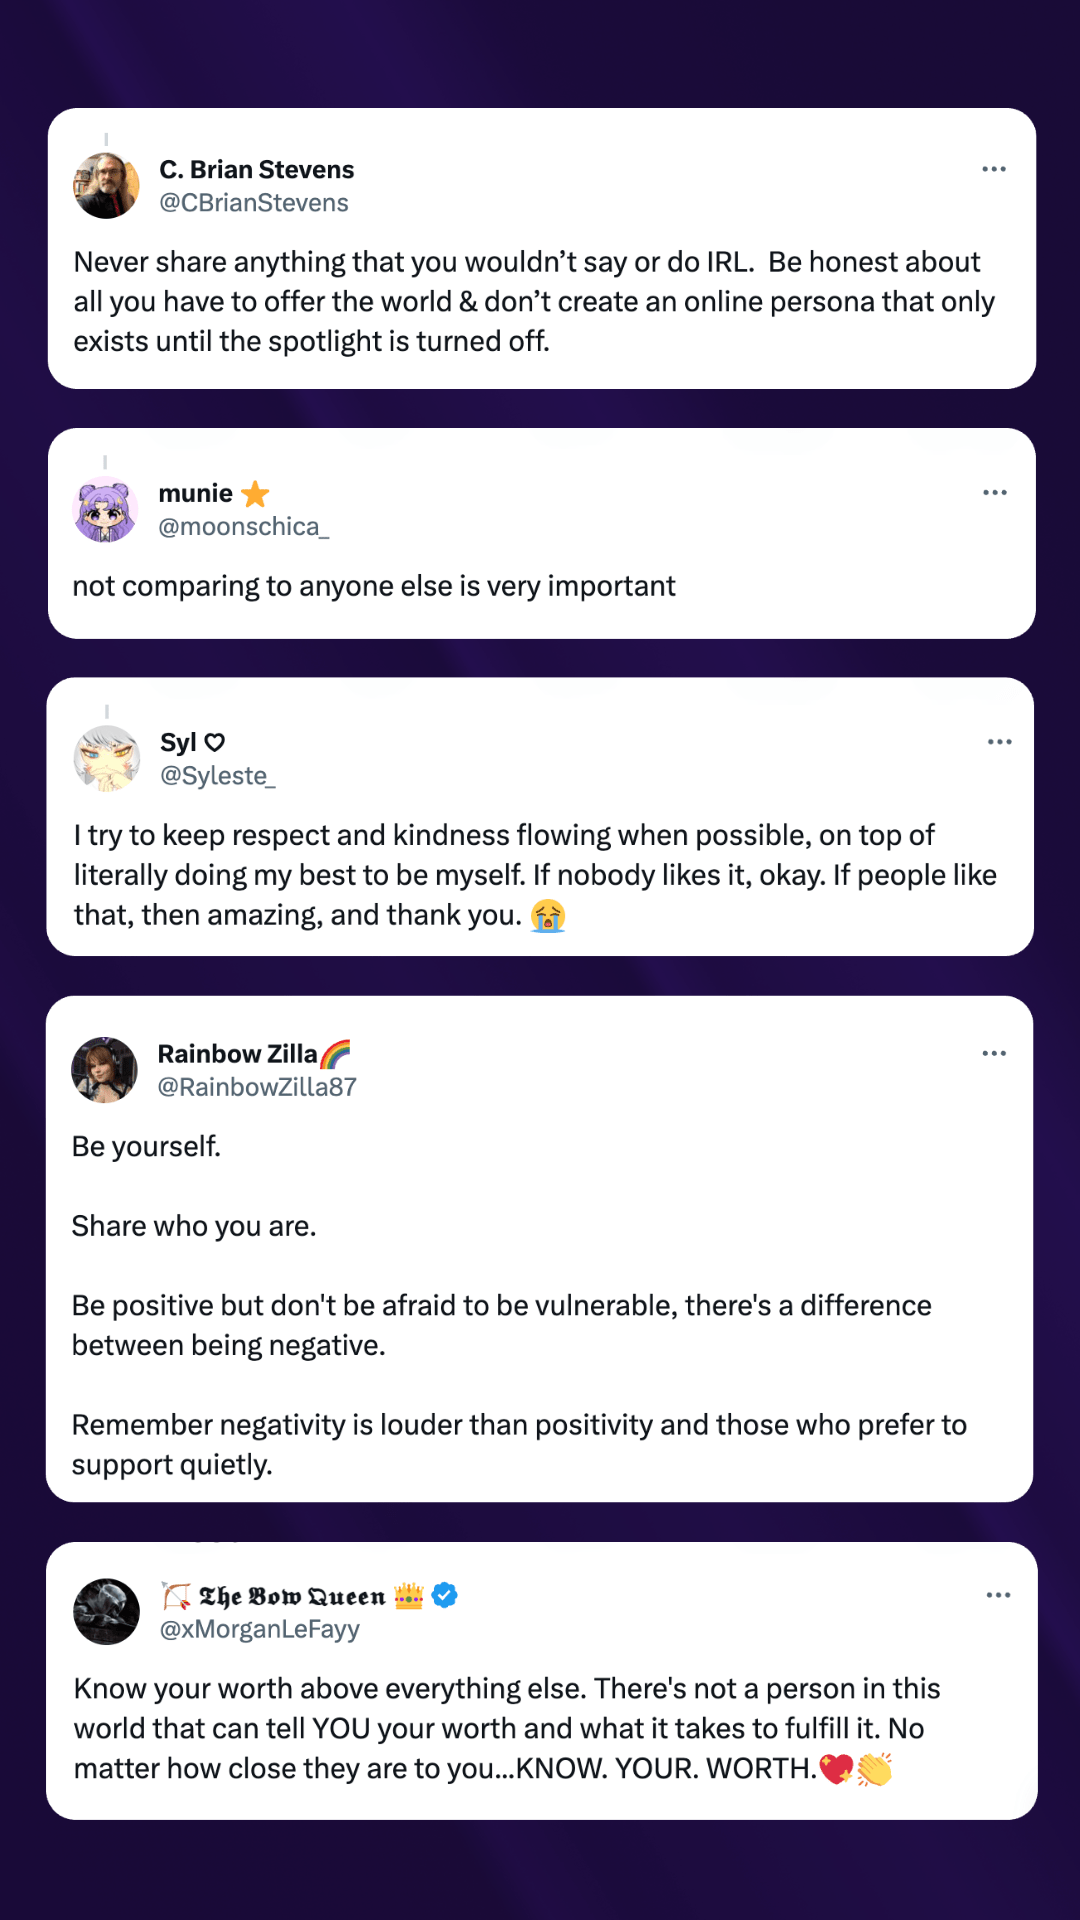The width and height of the screenshot is (1080, 1920).
Task: Expand munie's tweet options menu
Action: tap(993, 492)
